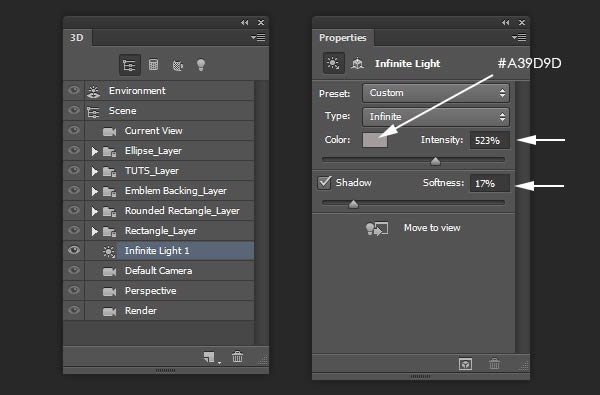Expand the TUTS_Layer group
This screenshot has width=600, height=395.
(95, 171)
